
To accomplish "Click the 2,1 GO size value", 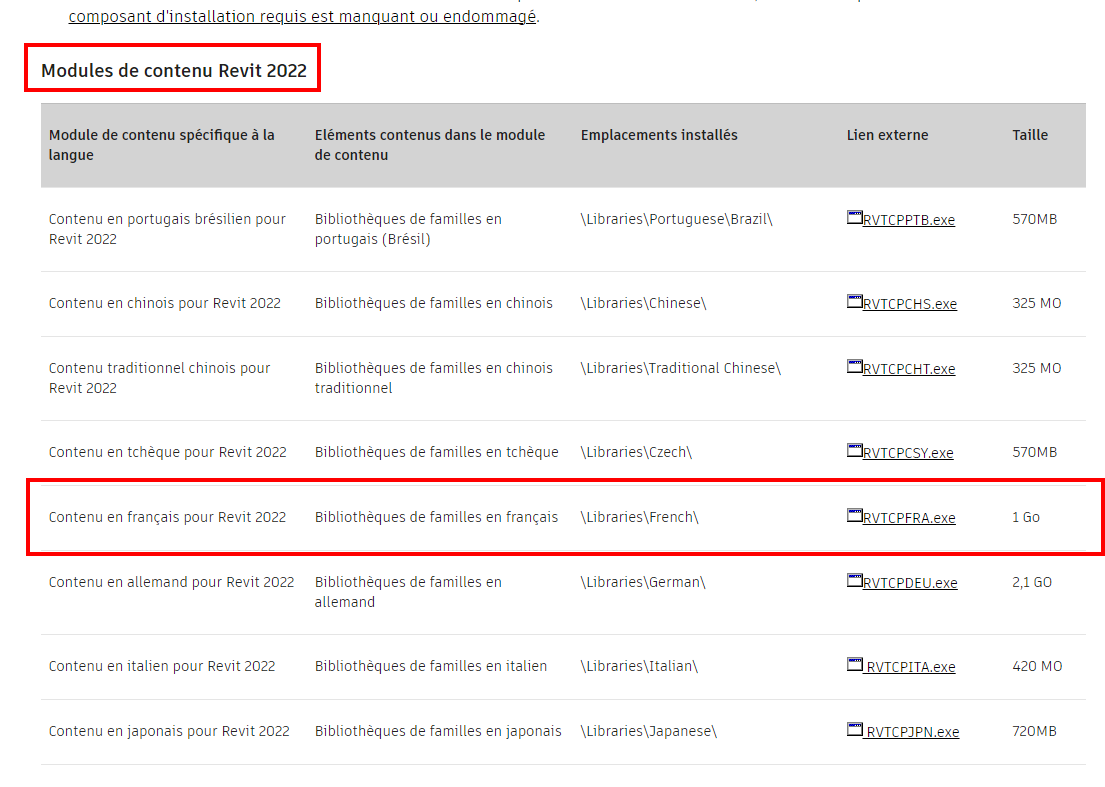I will coord(1032,582).
